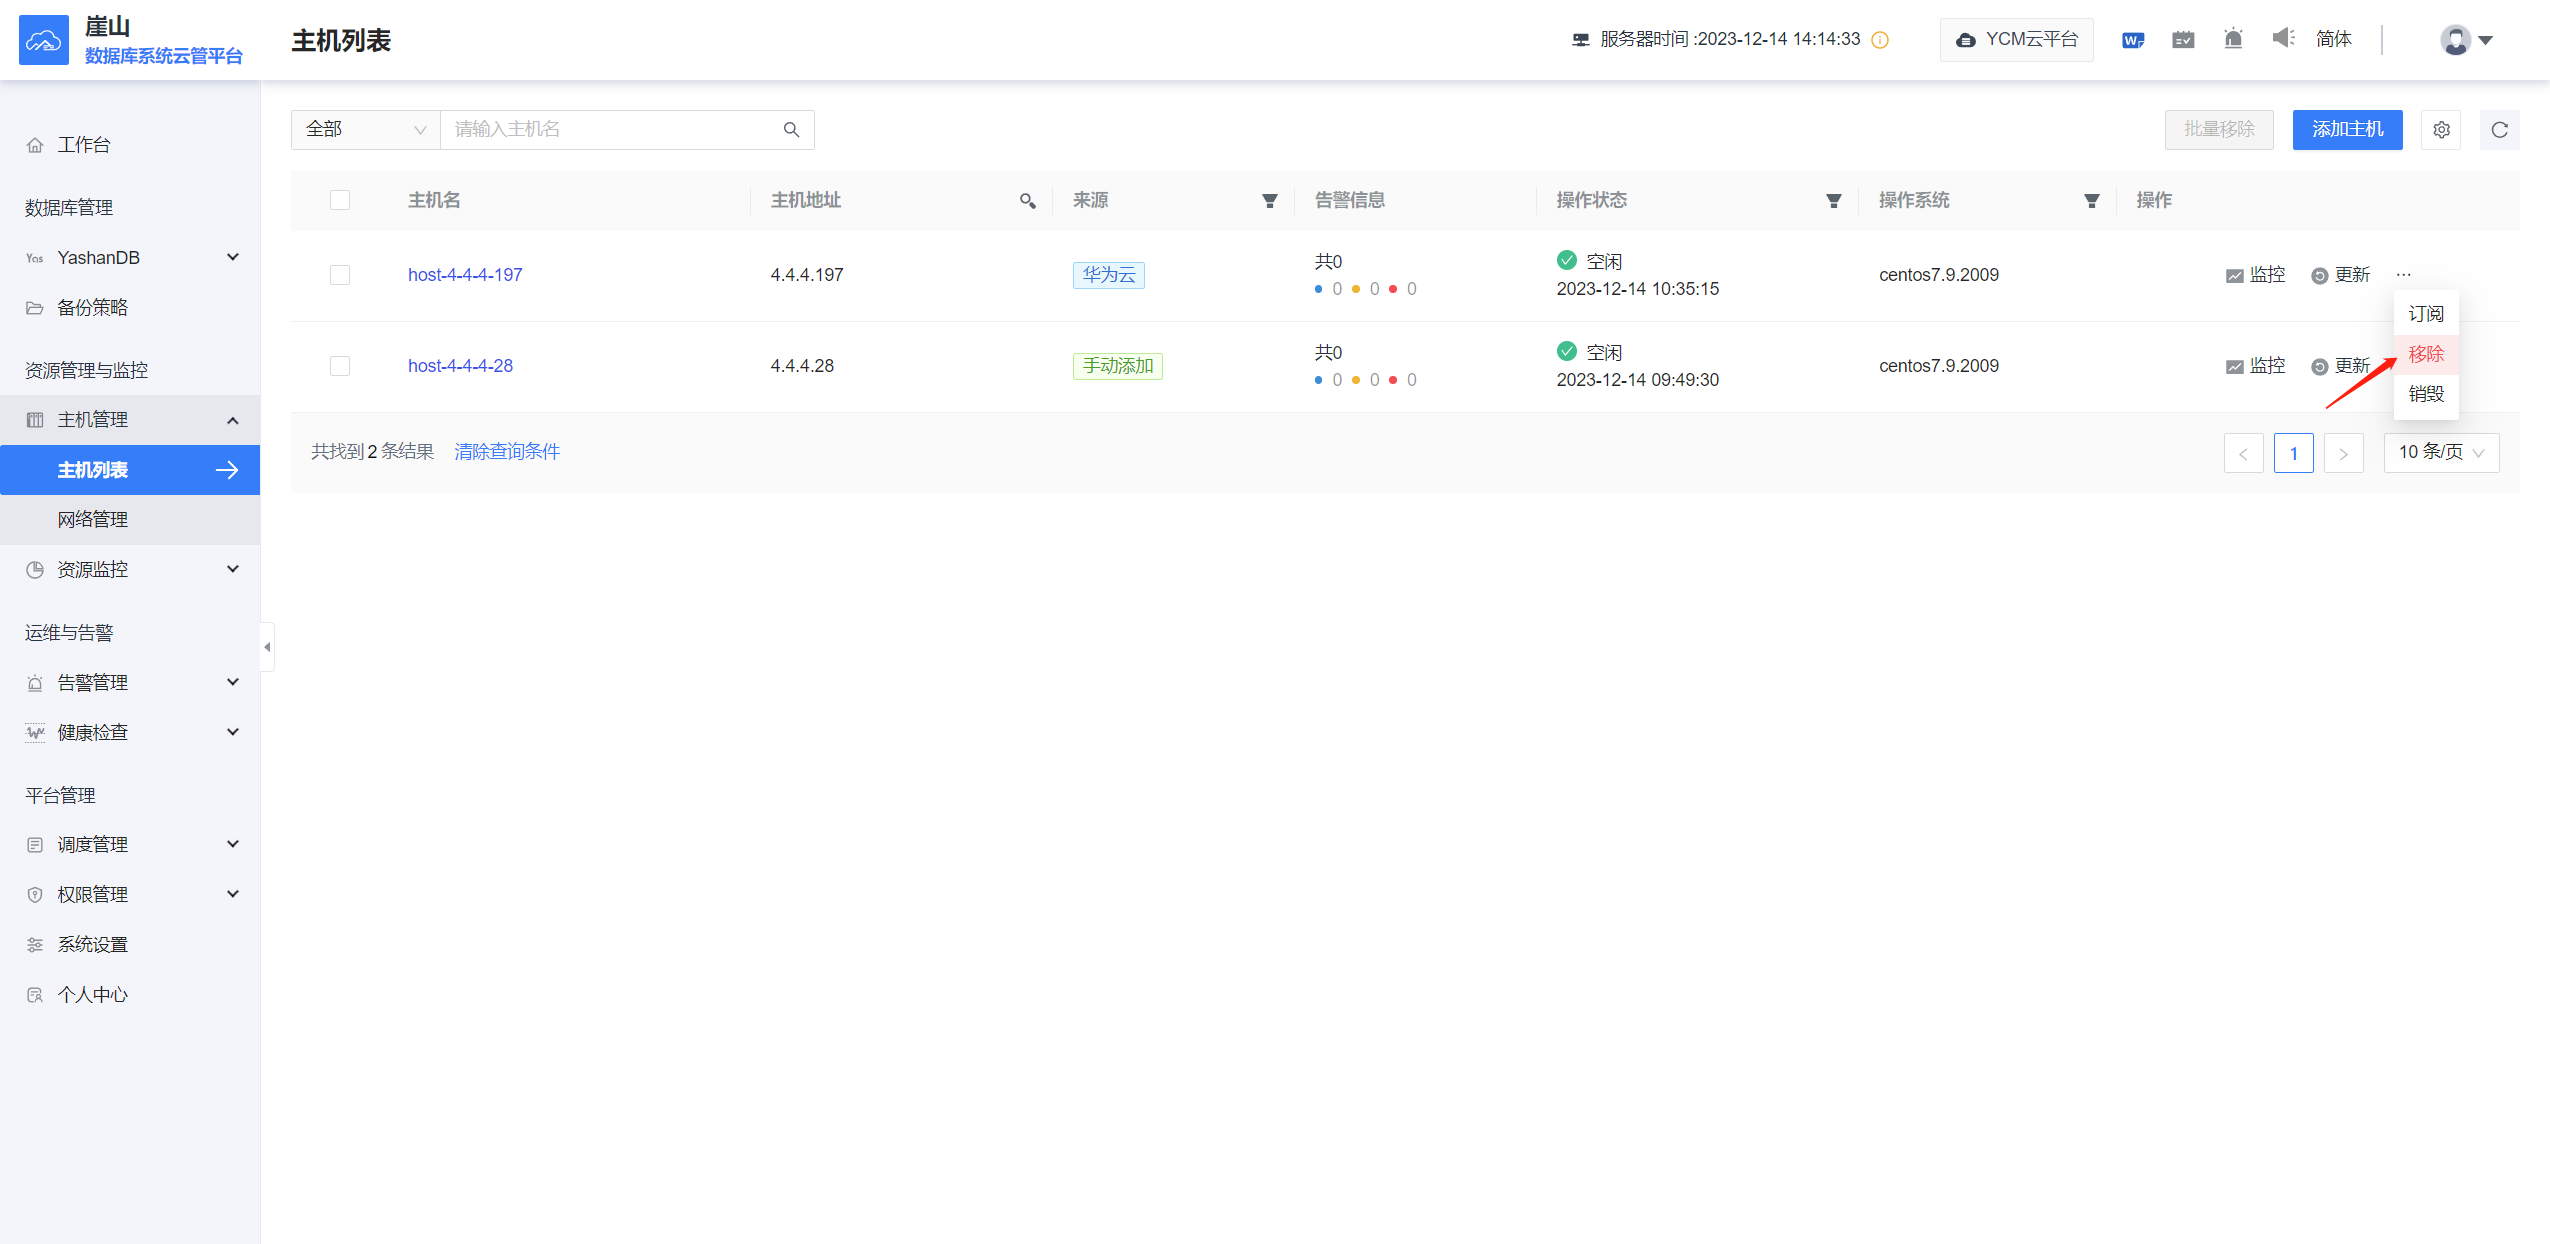
Task: Check the host-4-4-4-28 row checkbox
Action: point(340,366)
